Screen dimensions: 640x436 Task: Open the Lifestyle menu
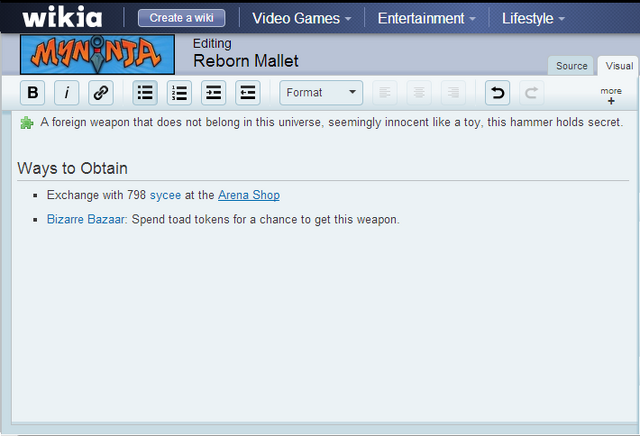533,18
